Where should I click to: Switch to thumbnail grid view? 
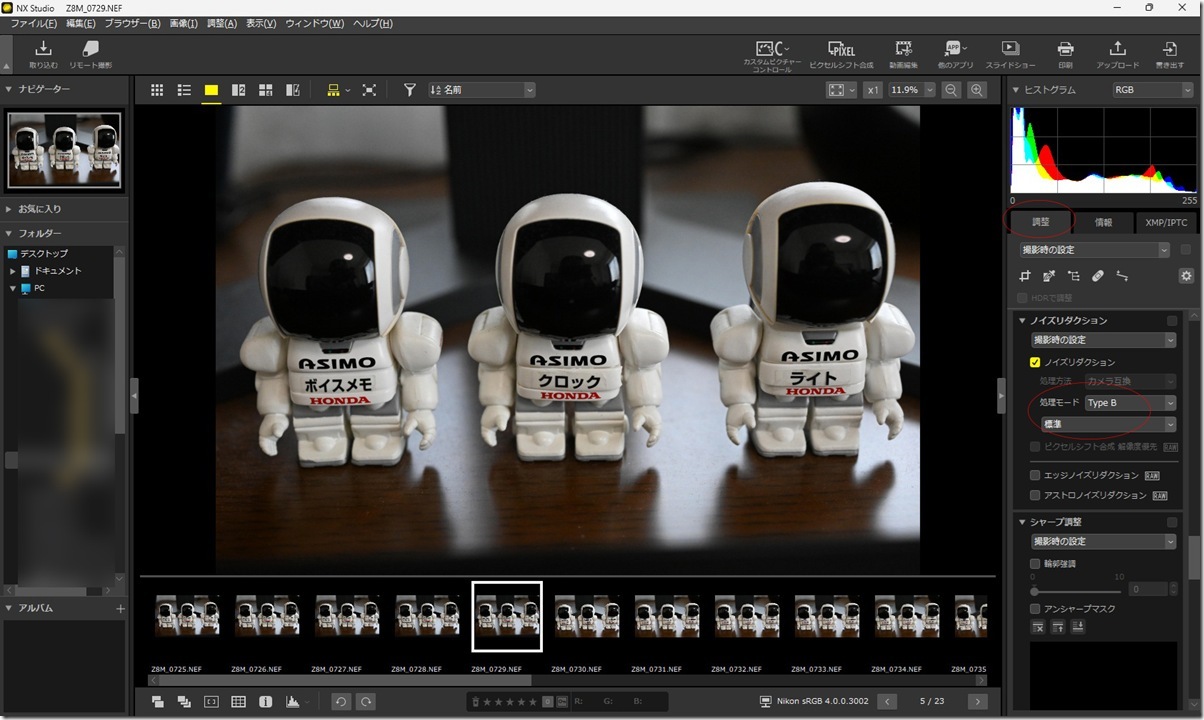click(x=157, y=90)
